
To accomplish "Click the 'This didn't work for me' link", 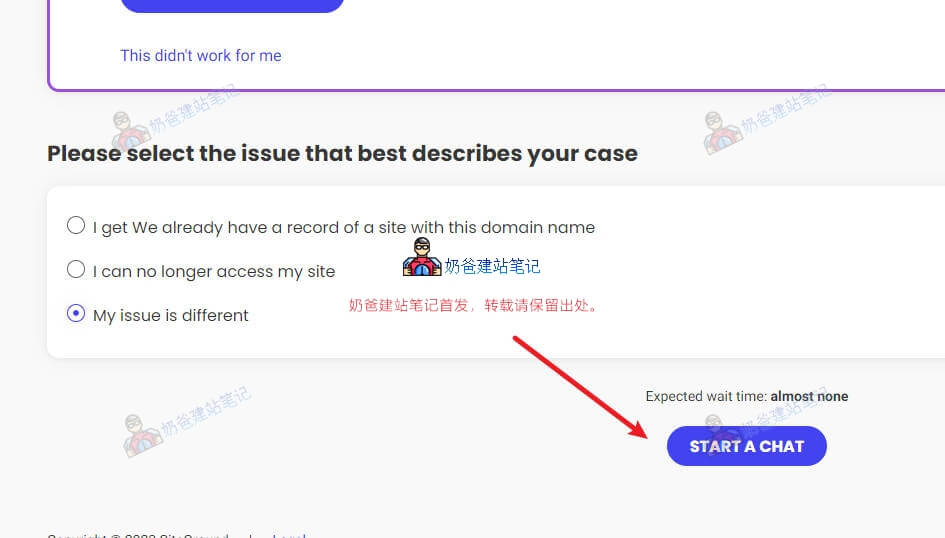I will (201, 55).
